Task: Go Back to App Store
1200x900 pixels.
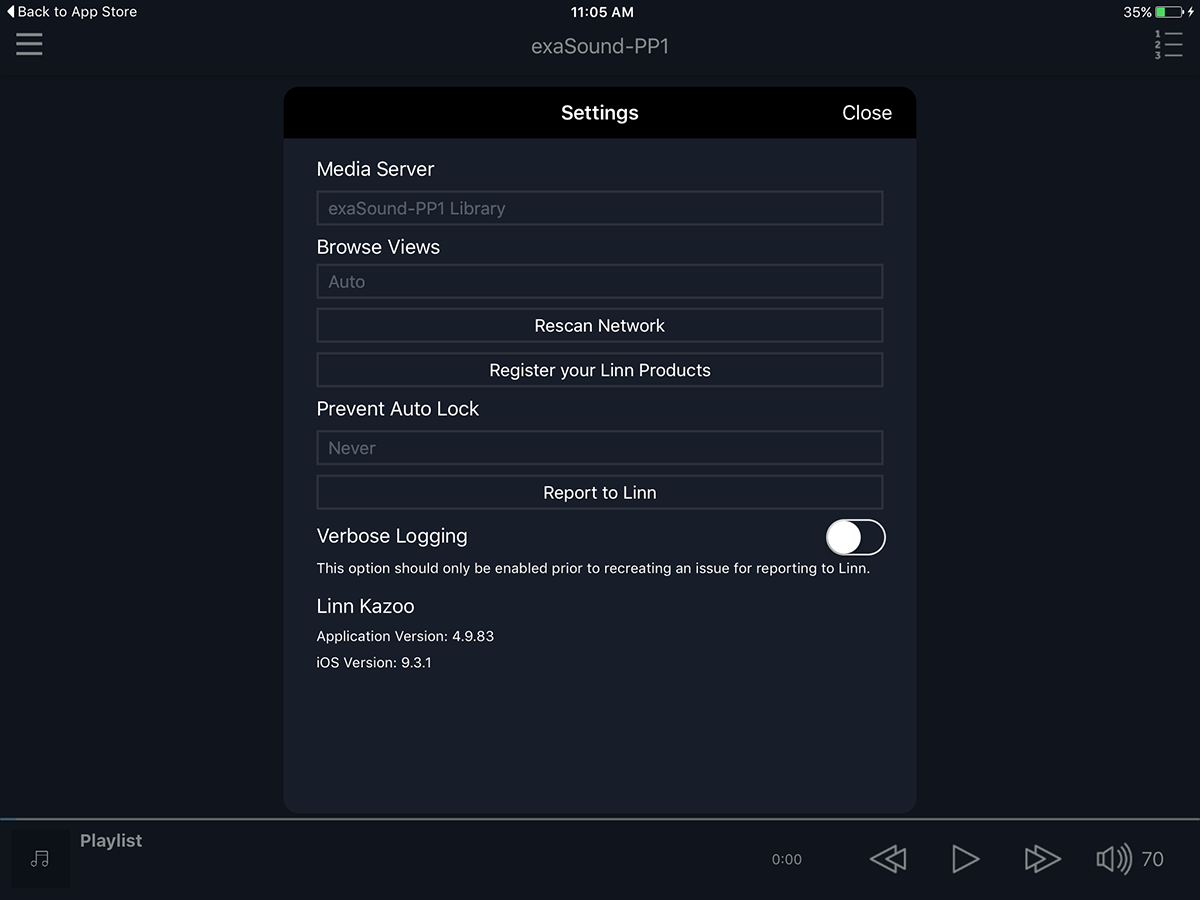Action: (x=72, y=12)
